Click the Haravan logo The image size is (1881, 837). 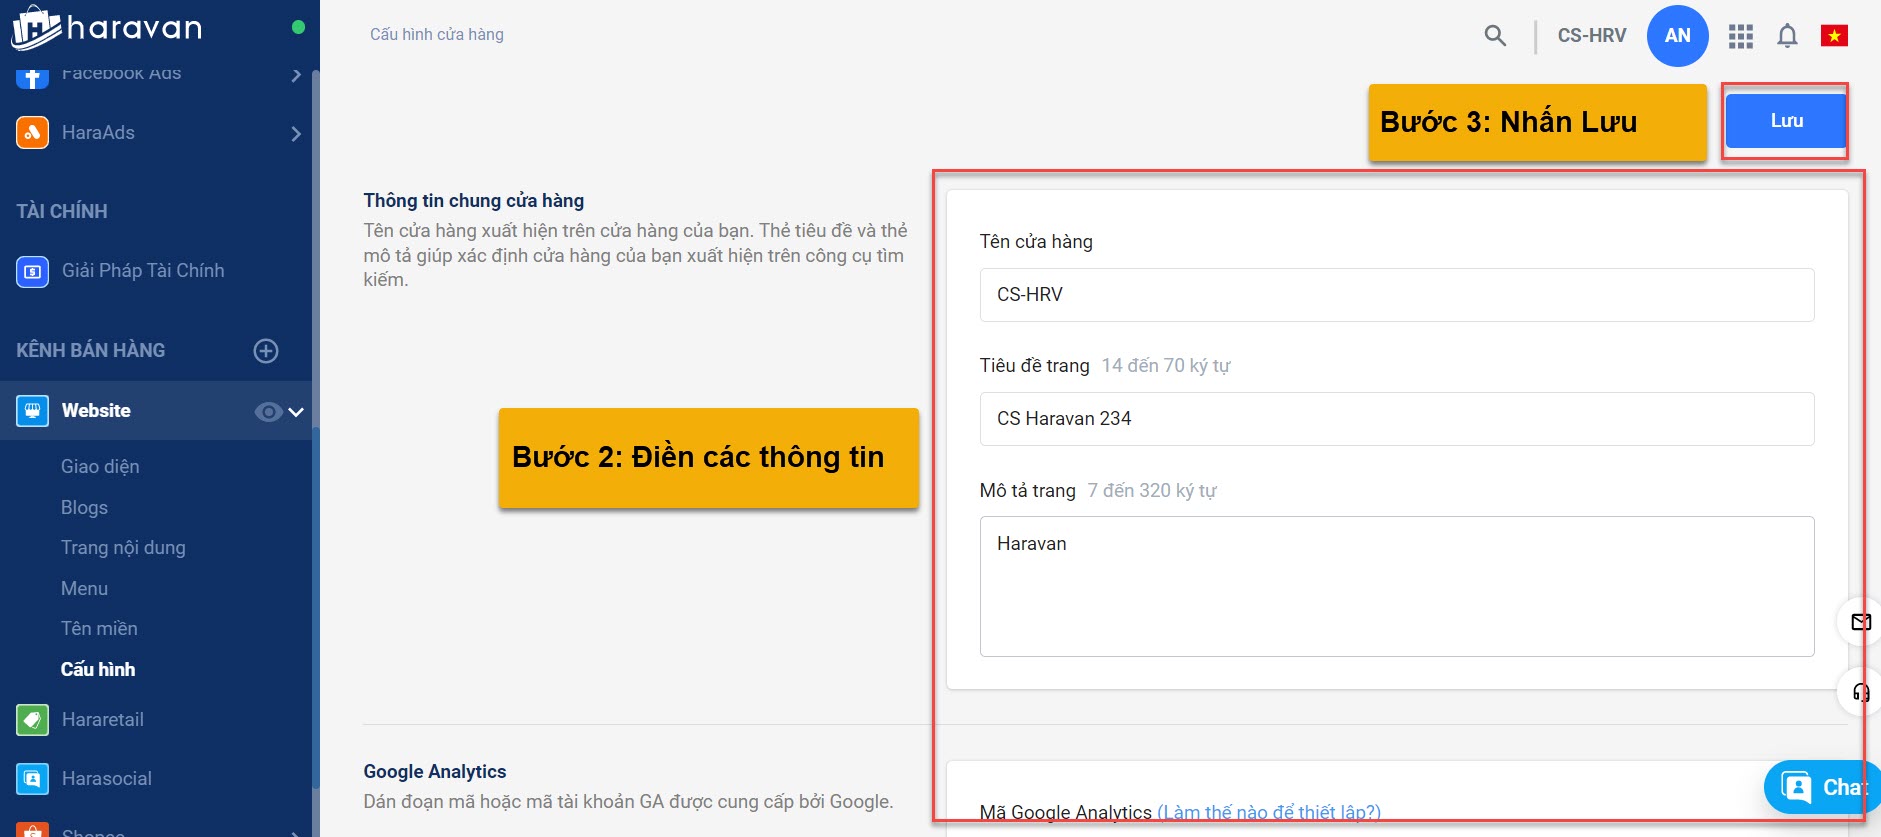[107, 28]
